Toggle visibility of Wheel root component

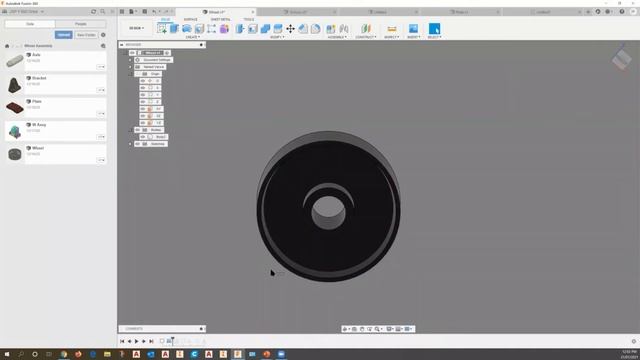tap(132, 53)
